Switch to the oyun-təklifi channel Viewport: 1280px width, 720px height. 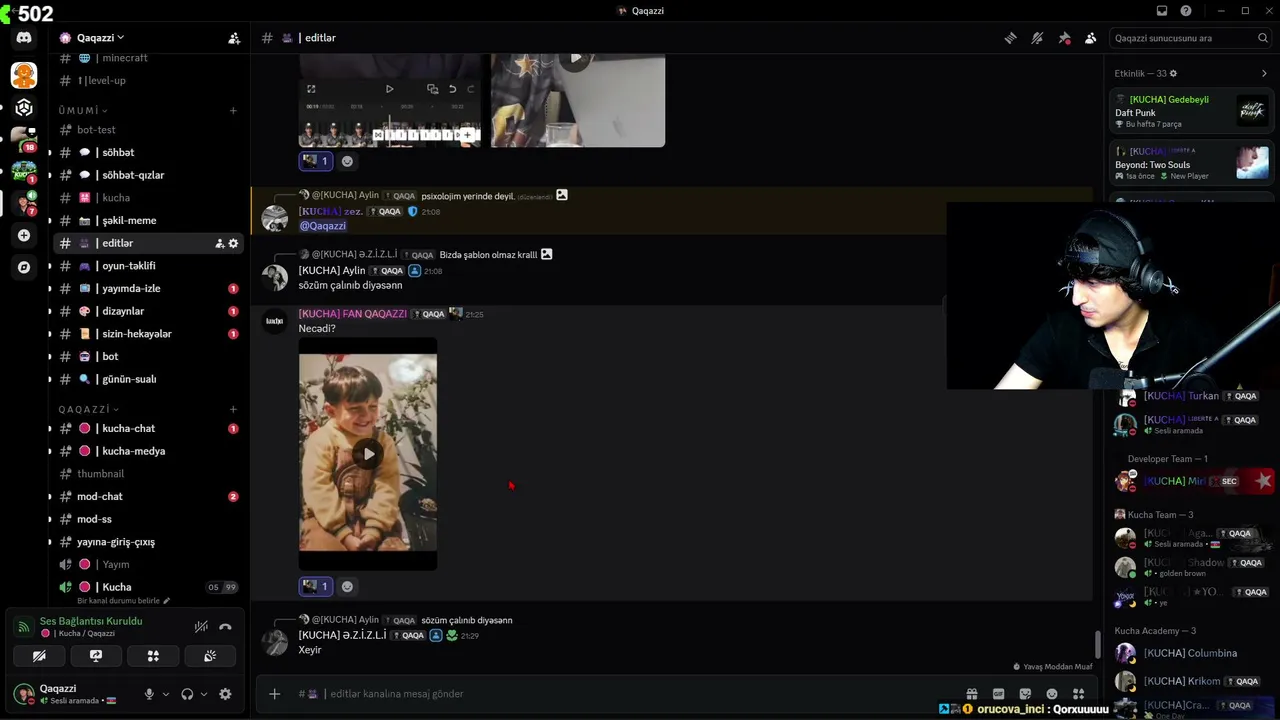point(148,266)
